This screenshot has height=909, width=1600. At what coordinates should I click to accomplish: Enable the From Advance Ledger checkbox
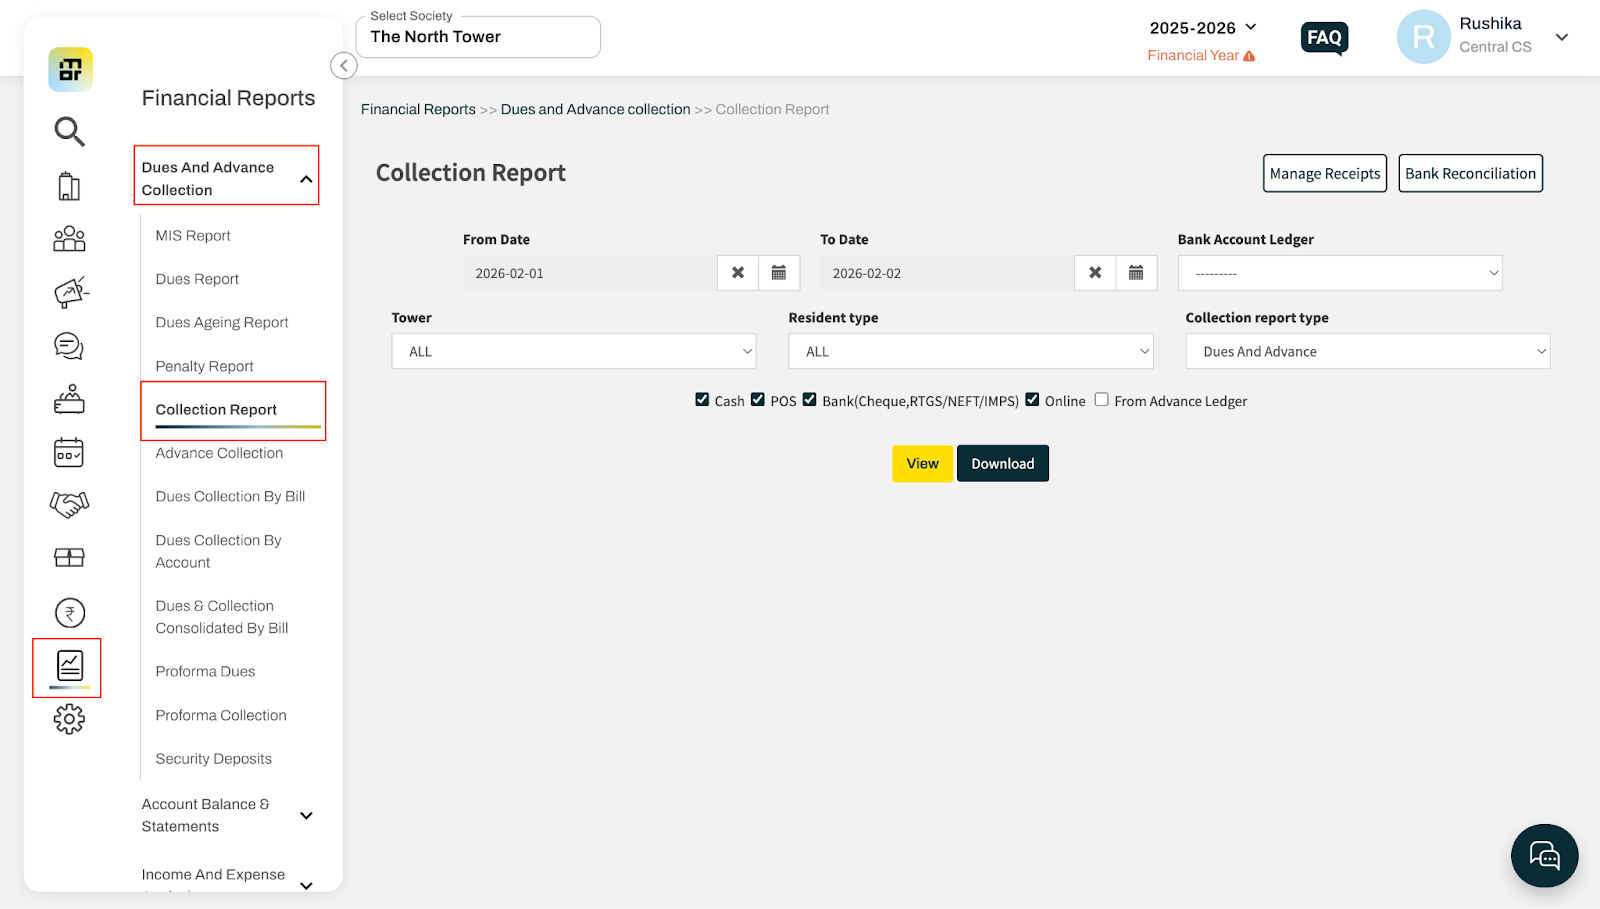1101,400
